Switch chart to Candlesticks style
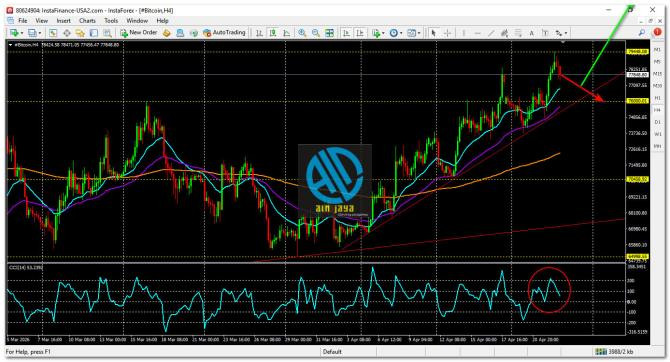 (x=273, y=32)
